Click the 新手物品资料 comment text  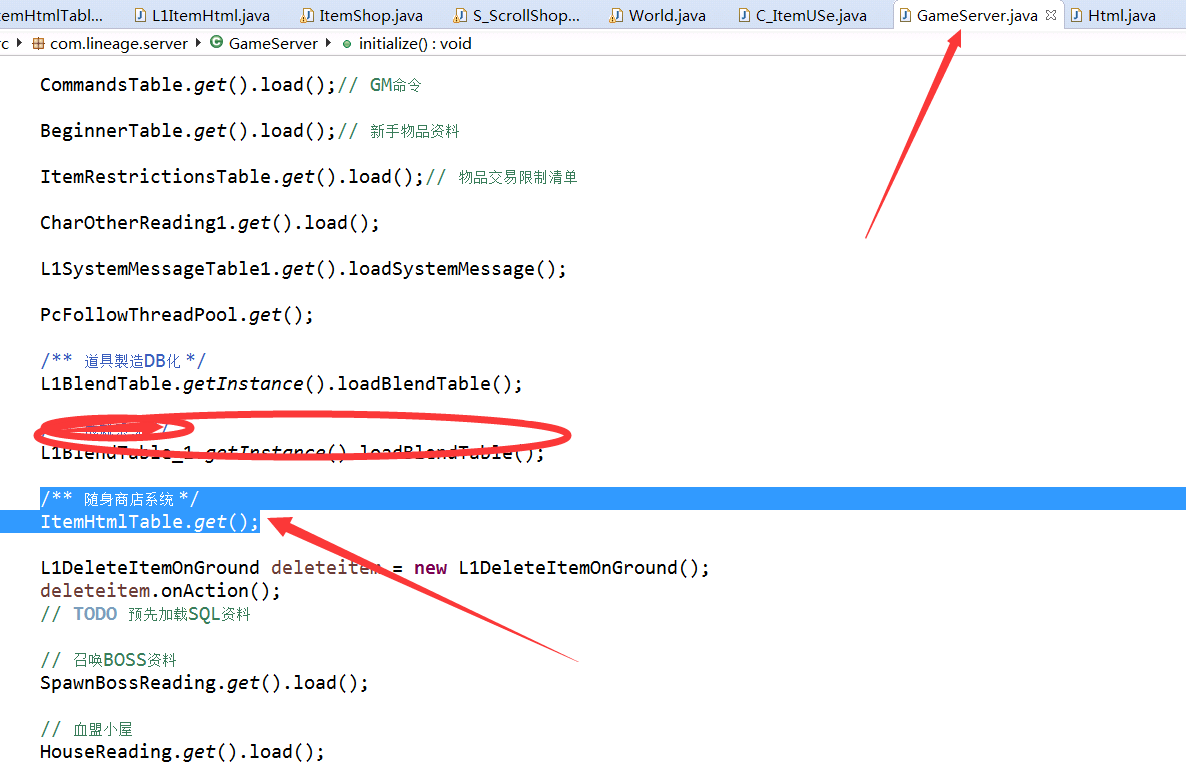tap(414, 132)
